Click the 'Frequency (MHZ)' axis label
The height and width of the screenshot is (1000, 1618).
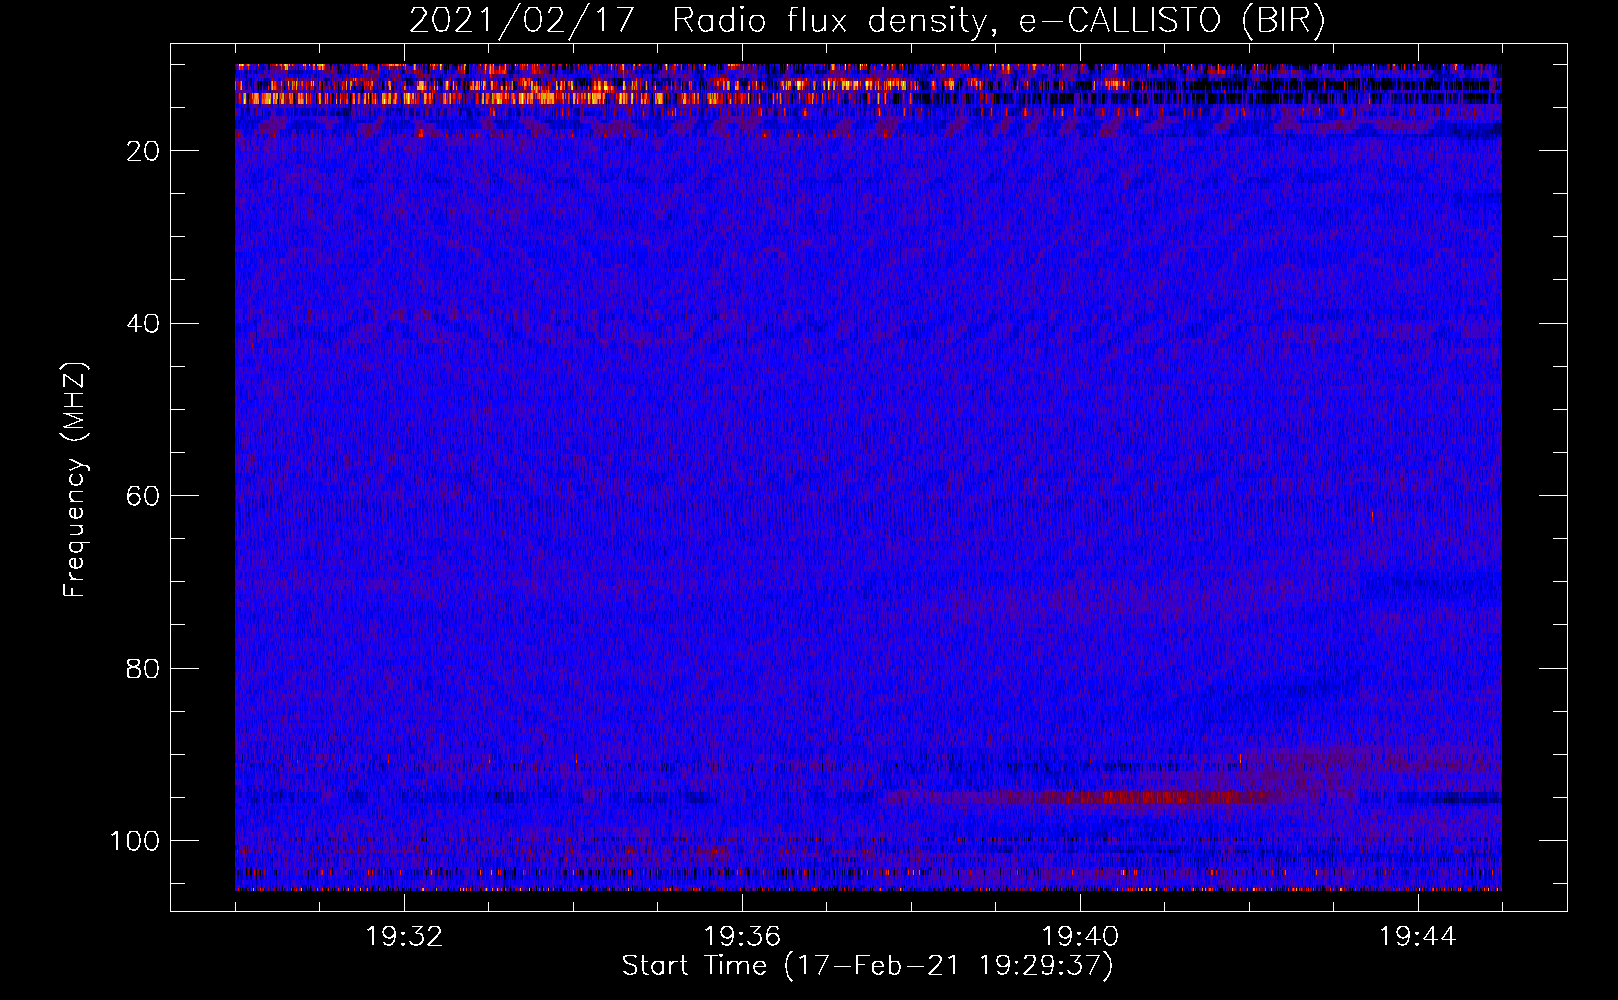point(75,480)
